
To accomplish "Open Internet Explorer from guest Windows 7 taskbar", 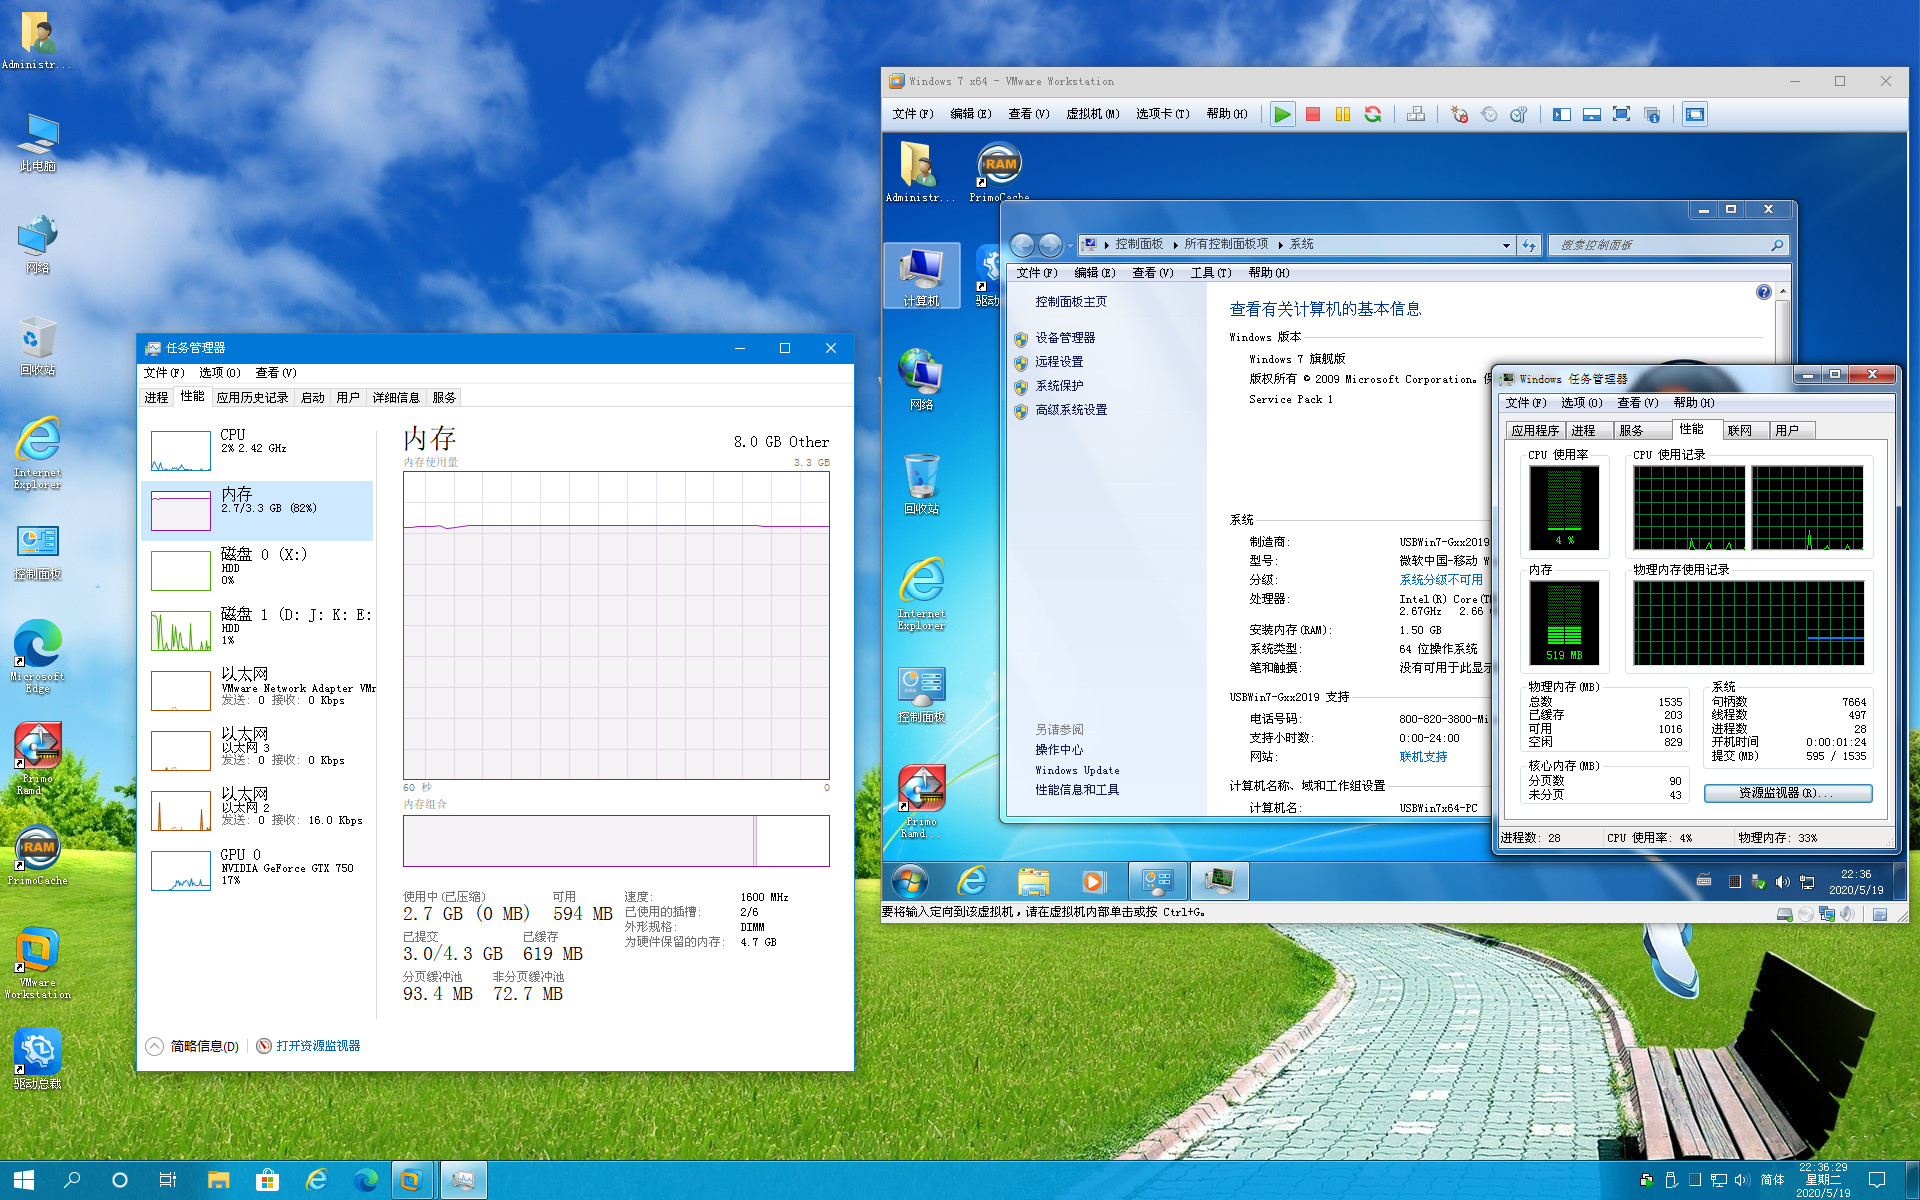I will (971, 881).
